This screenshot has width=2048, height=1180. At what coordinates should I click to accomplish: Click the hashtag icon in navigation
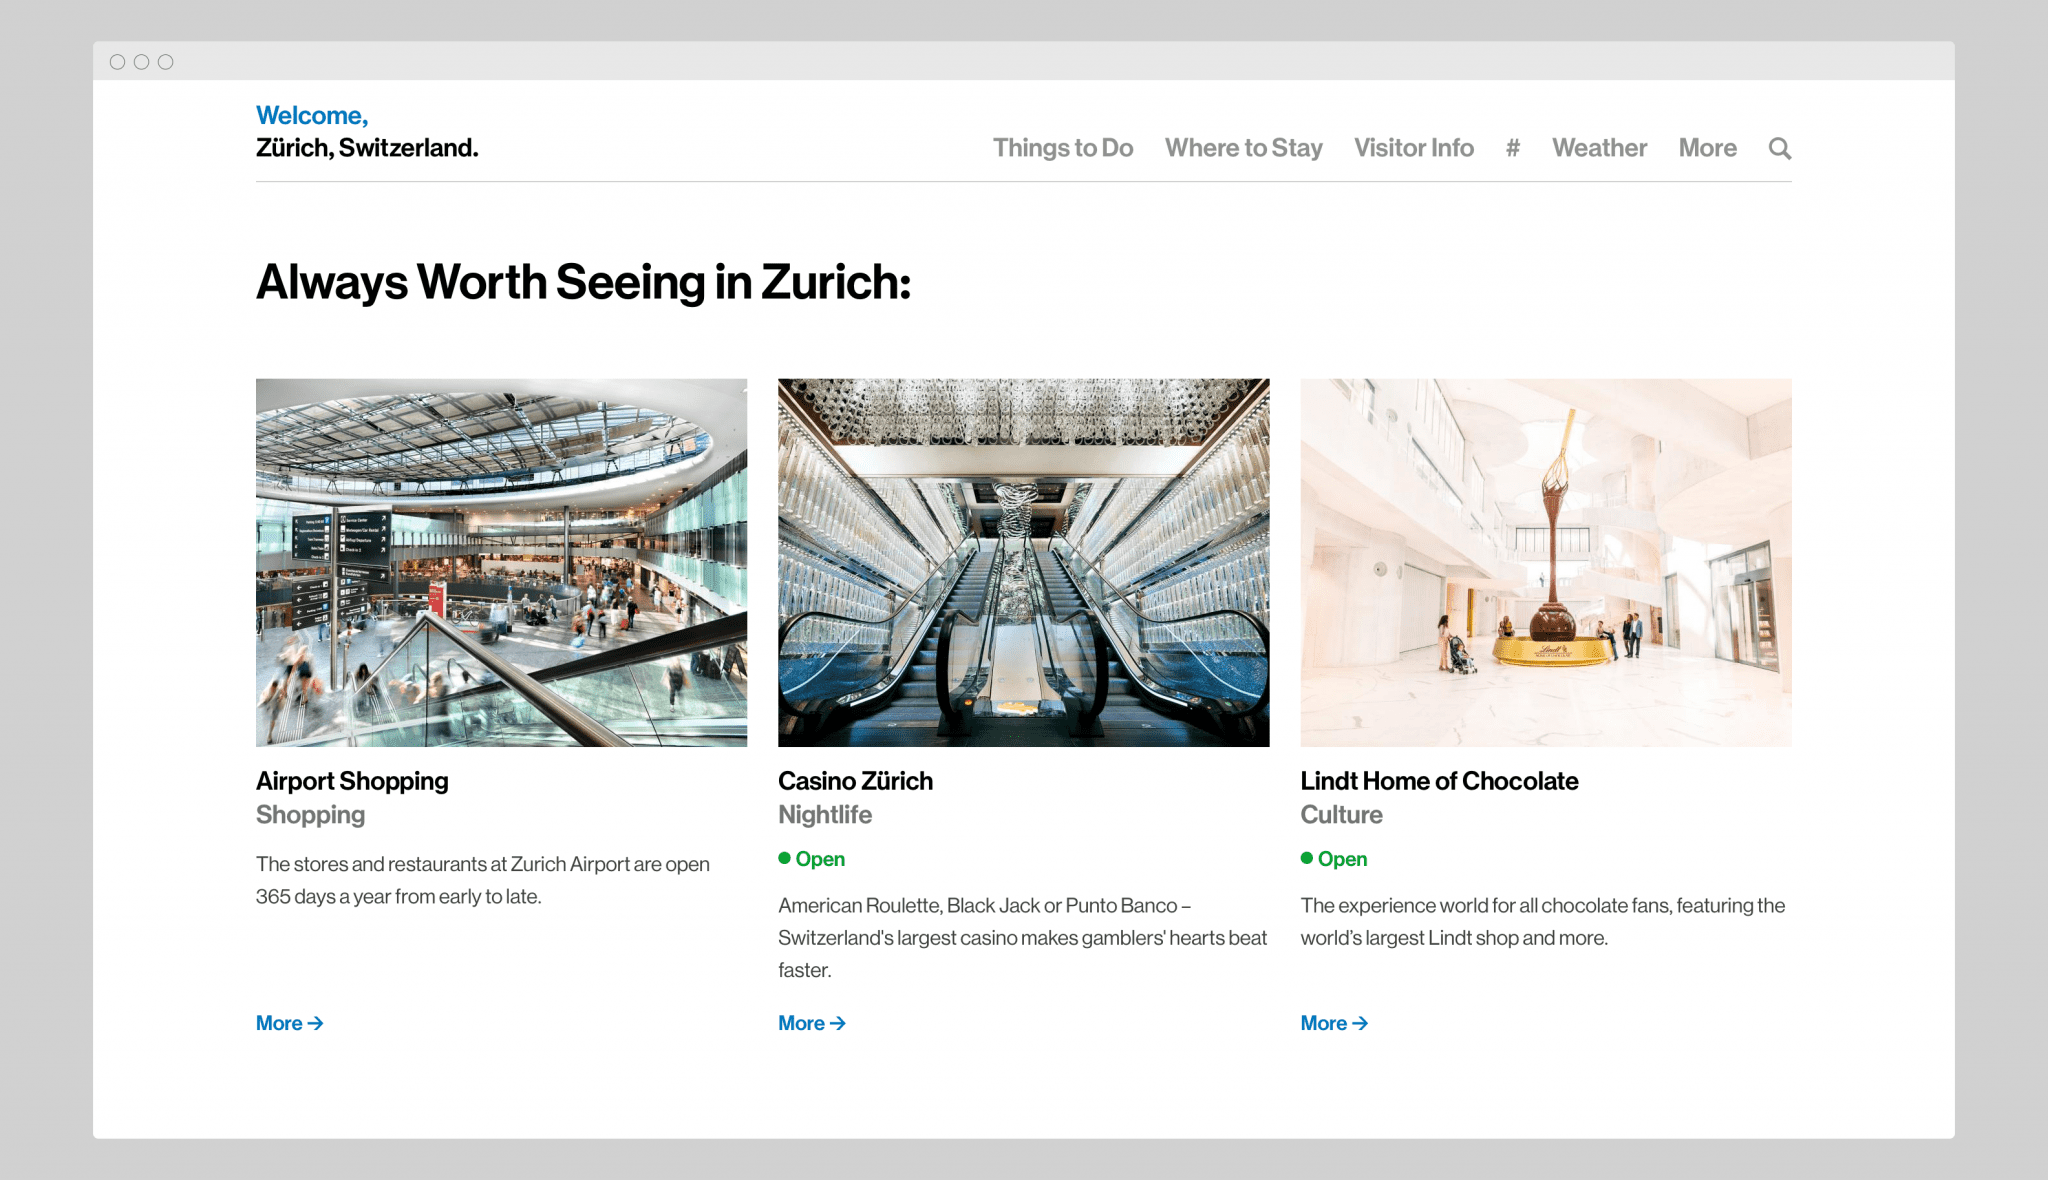click(1512, 148)
